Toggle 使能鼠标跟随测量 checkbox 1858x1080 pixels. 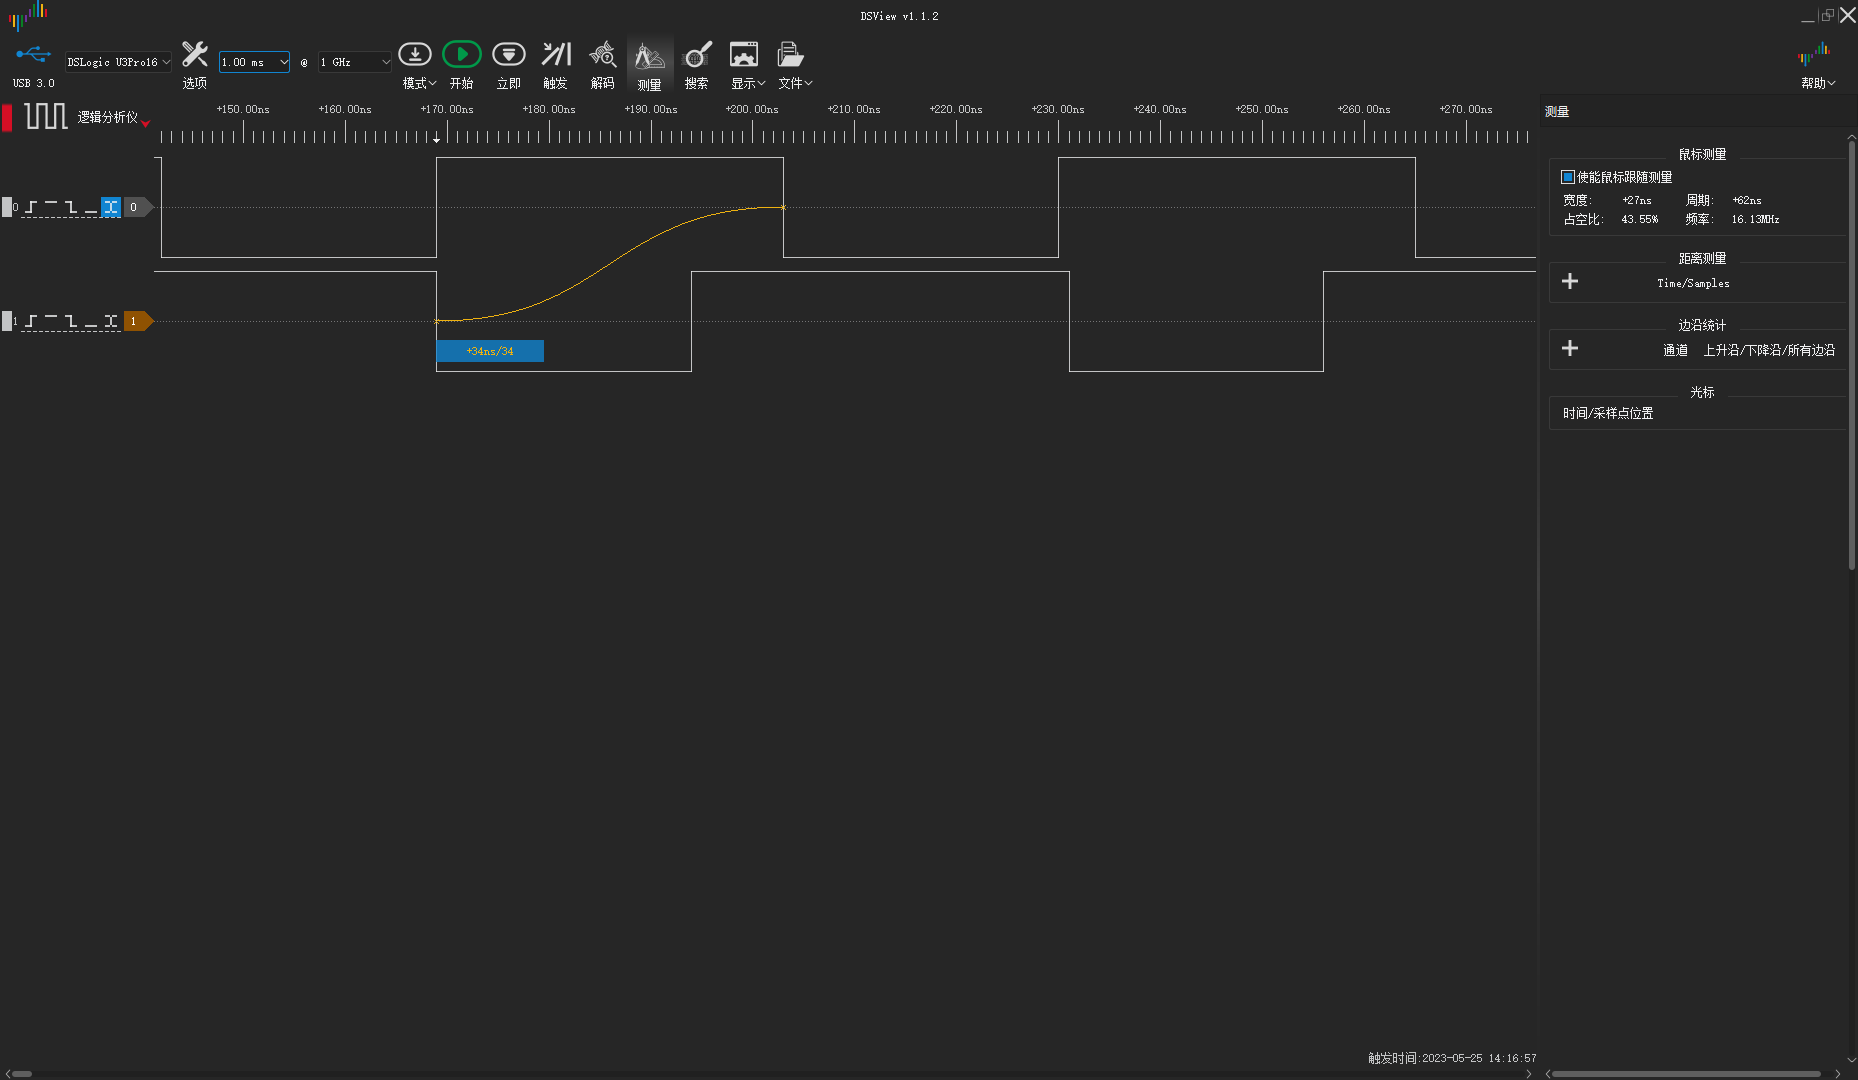[x=1568, y=177]
